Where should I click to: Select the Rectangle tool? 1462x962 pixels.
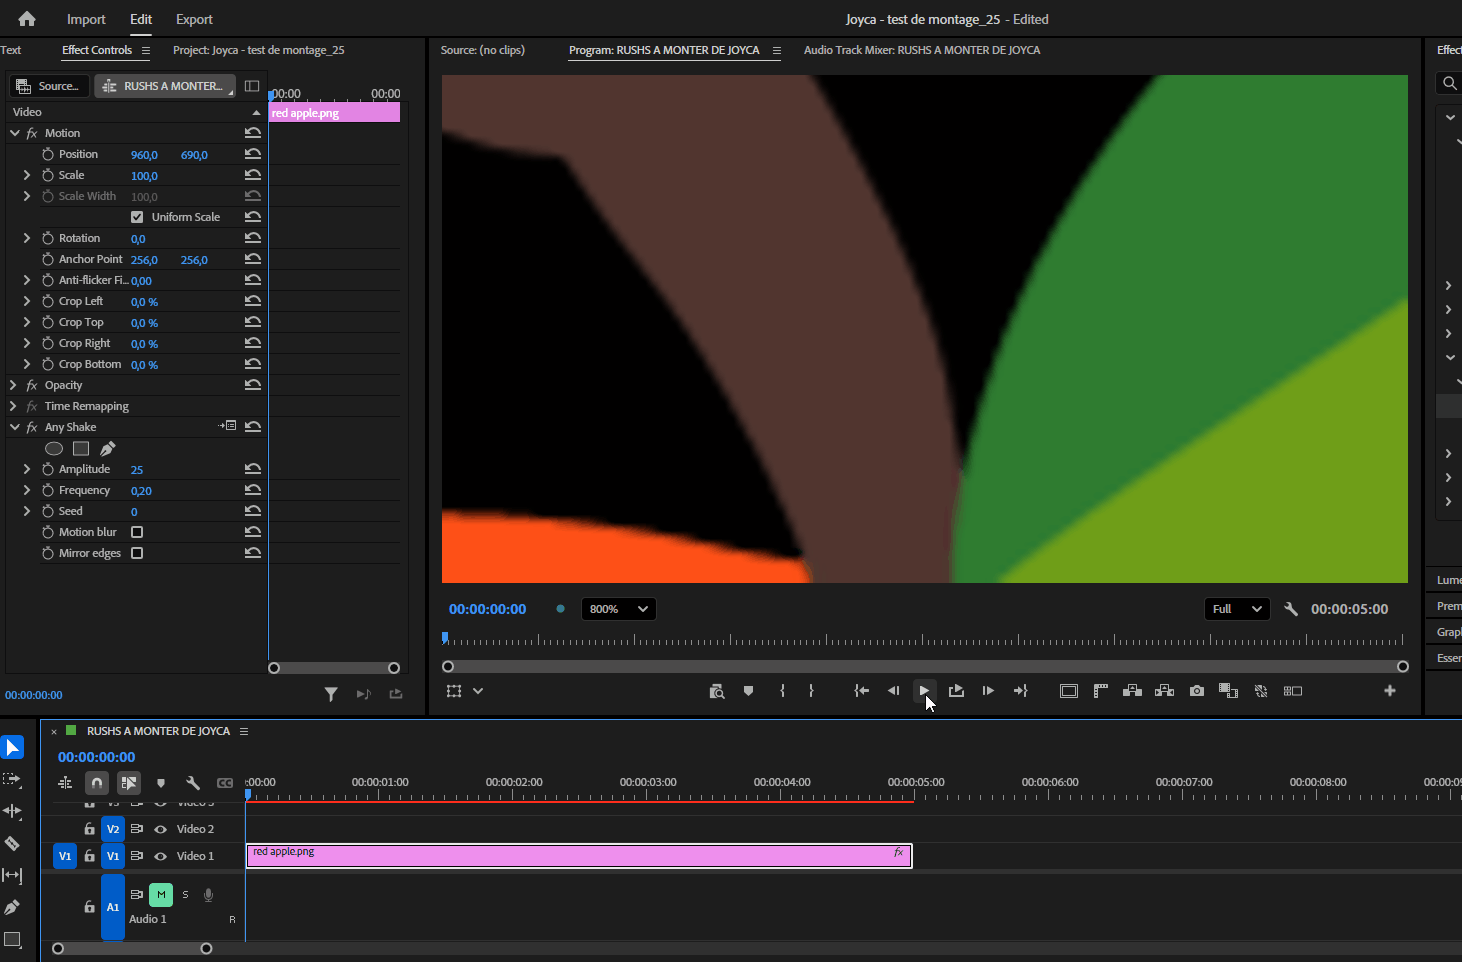pyautogui.click(x=12, y=939)
